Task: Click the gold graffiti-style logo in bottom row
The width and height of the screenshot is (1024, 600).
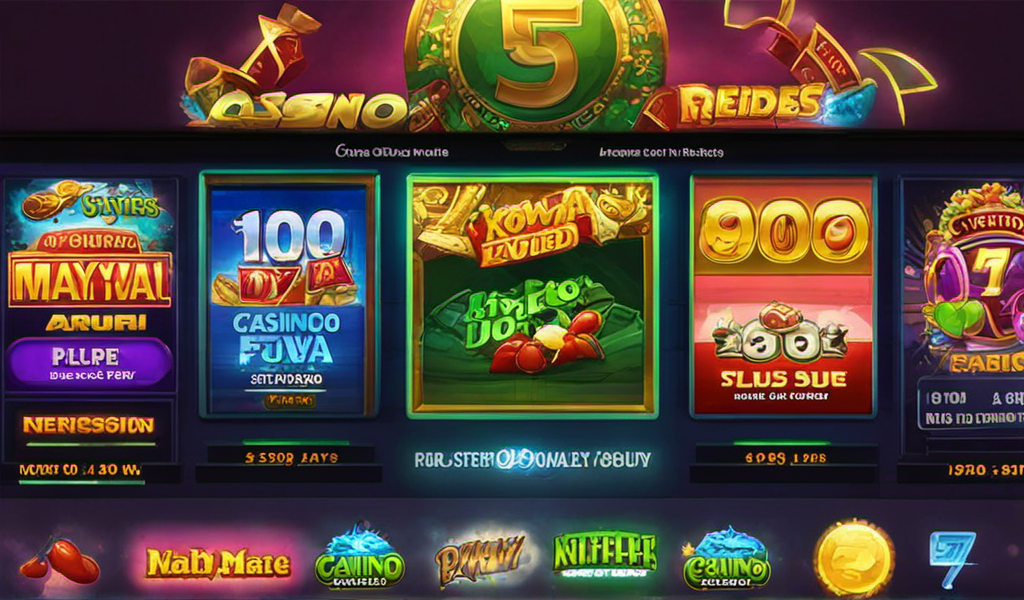Action: [x=480, y=558]
